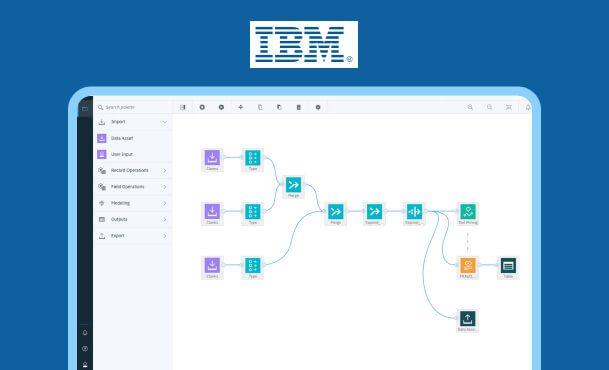
Task: Select the topmost Claims import node
Action: click(x=212, y=160)
